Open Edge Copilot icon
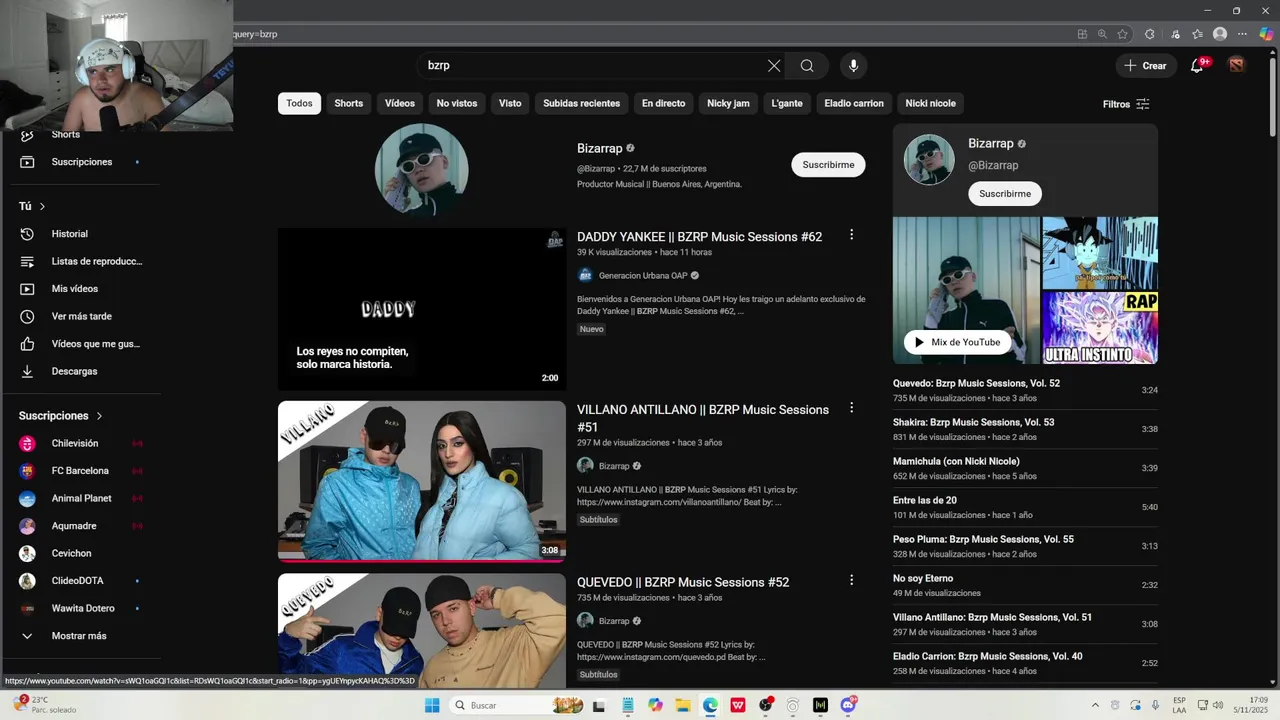1280x720 pixels. pyautogui.click(x=1266, y=34)
